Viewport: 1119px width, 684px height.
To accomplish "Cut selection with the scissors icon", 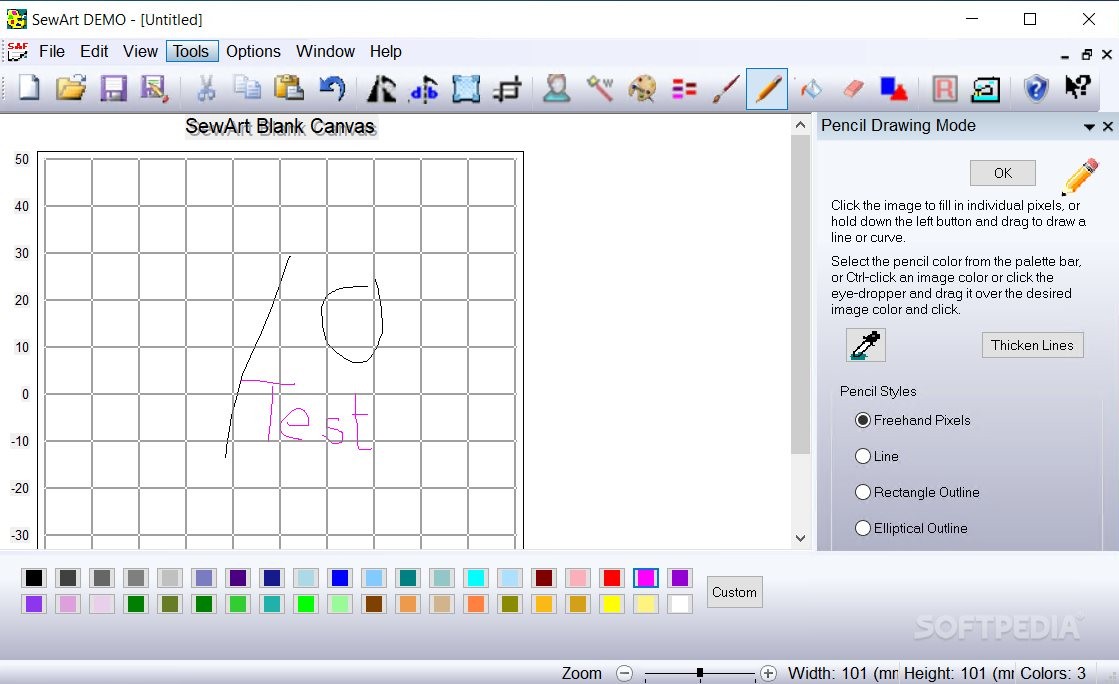I will pyautogui.click(x=206, y=89).
